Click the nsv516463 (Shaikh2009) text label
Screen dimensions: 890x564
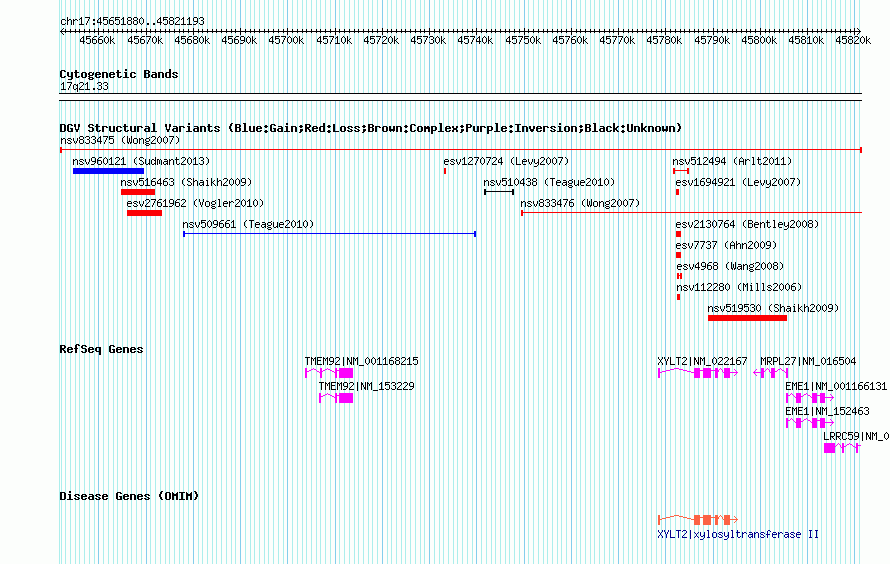[186, 182]
